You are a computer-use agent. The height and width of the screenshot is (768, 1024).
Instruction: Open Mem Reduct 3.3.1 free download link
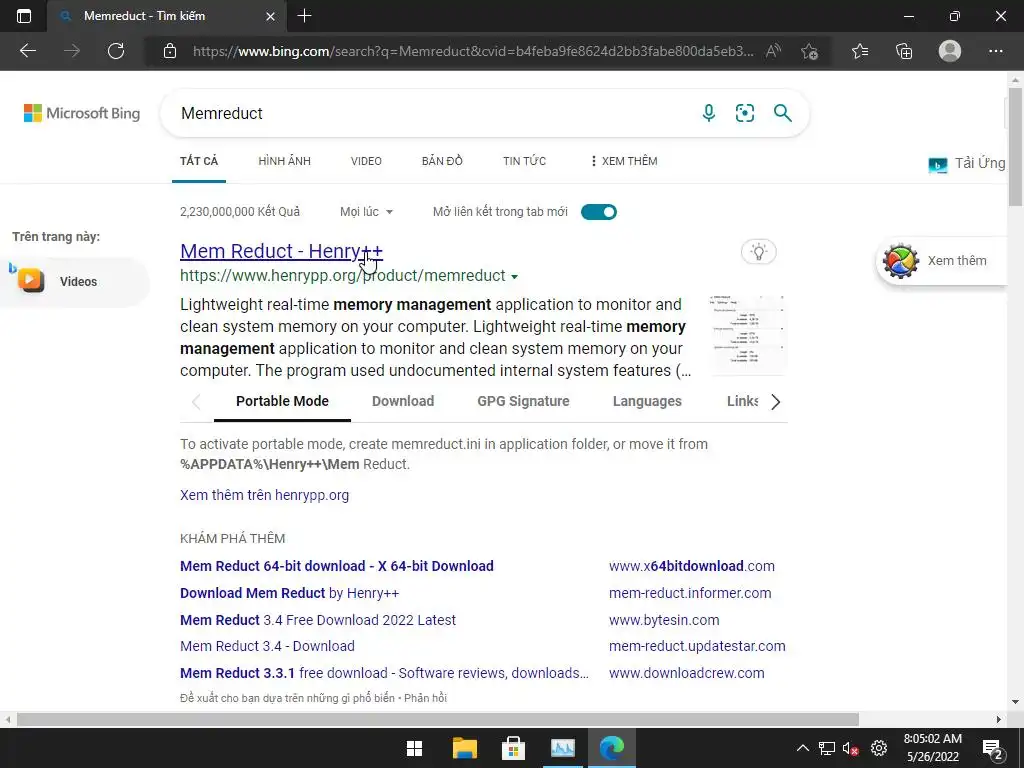click(384, 673)
